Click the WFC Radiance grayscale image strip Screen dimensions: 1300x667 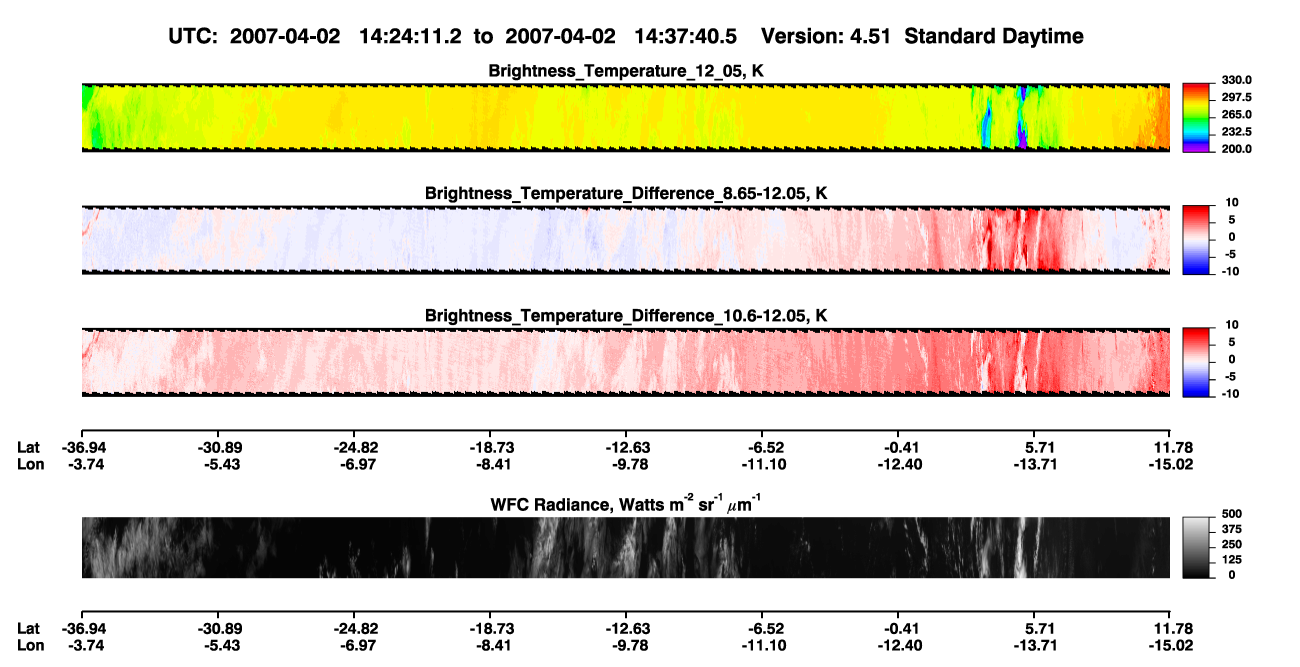click(626, 547)
